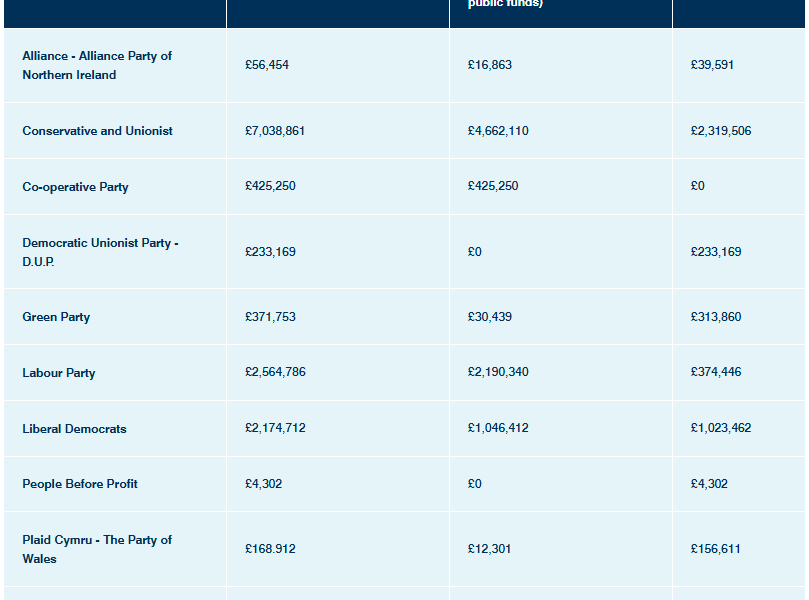Select the £16,863 Alliance figure
Viewport: 809px width, 600px height.
(490, 65)
